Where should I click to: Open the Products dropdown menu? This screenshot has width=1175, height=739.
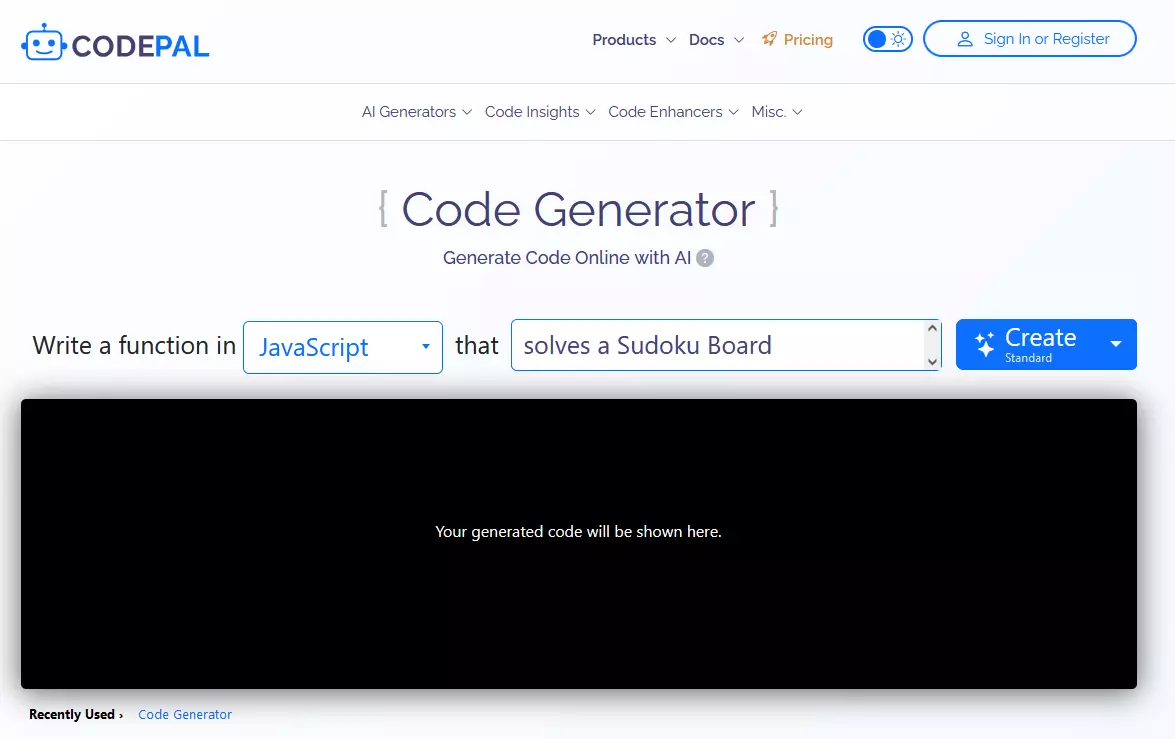click(x=634, y=40)
